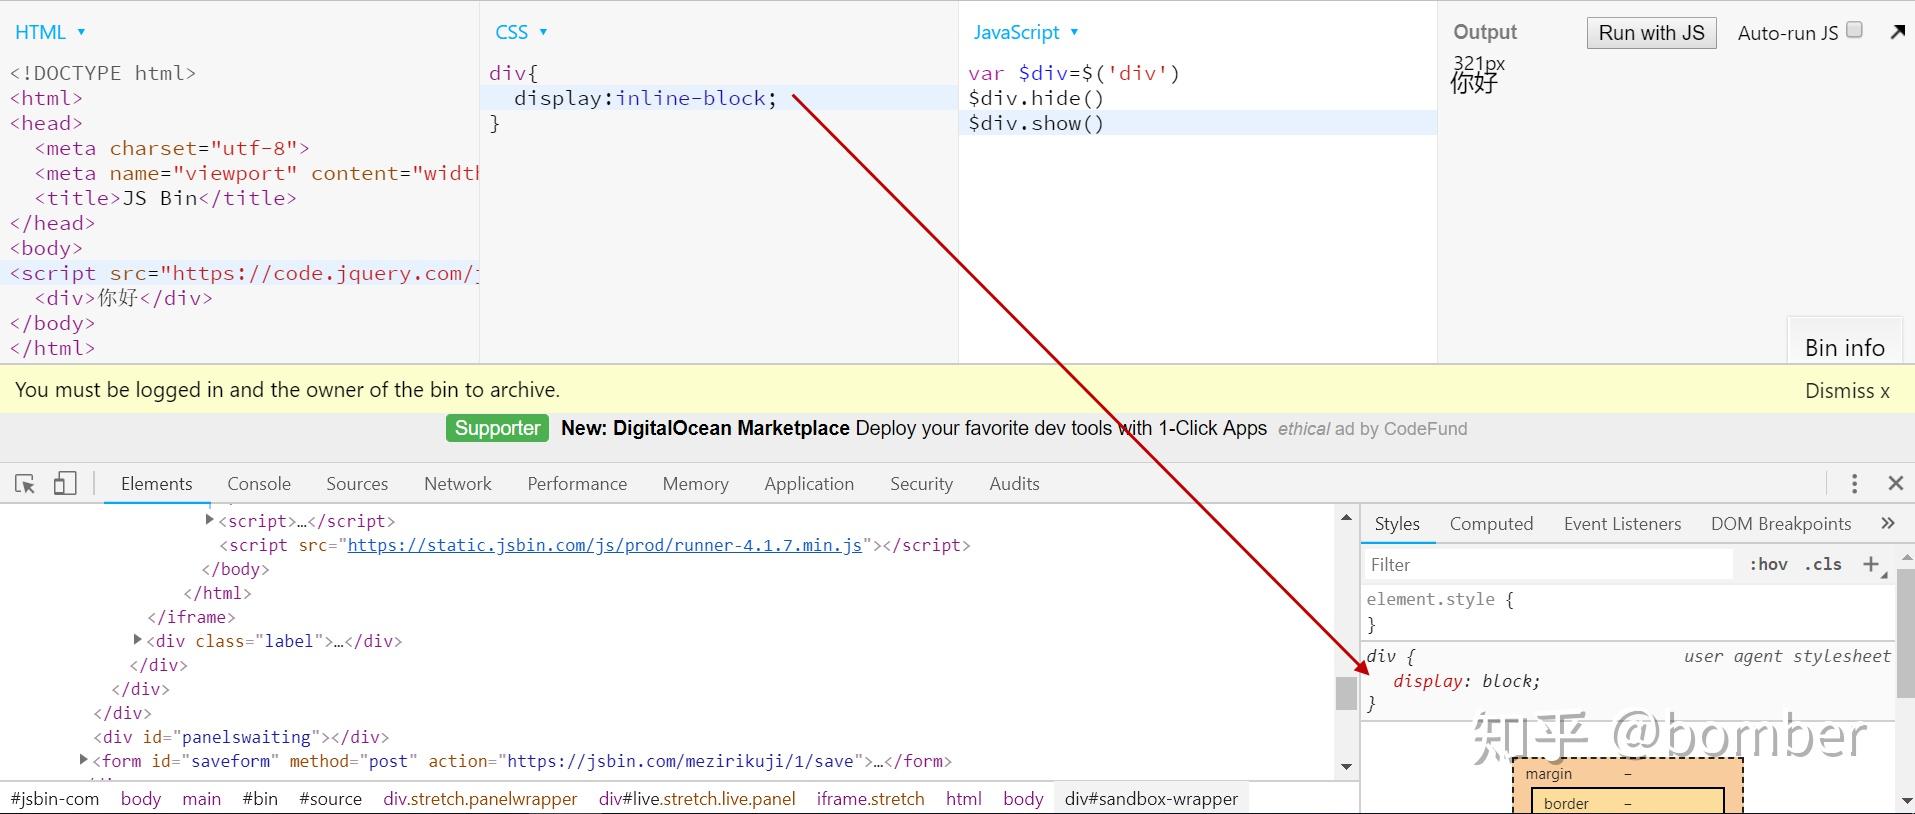This screenshot has width=1915, height=814.
Task: Toggle the Auto-run JS checkbox
Action: click(x=1854, y=30)
